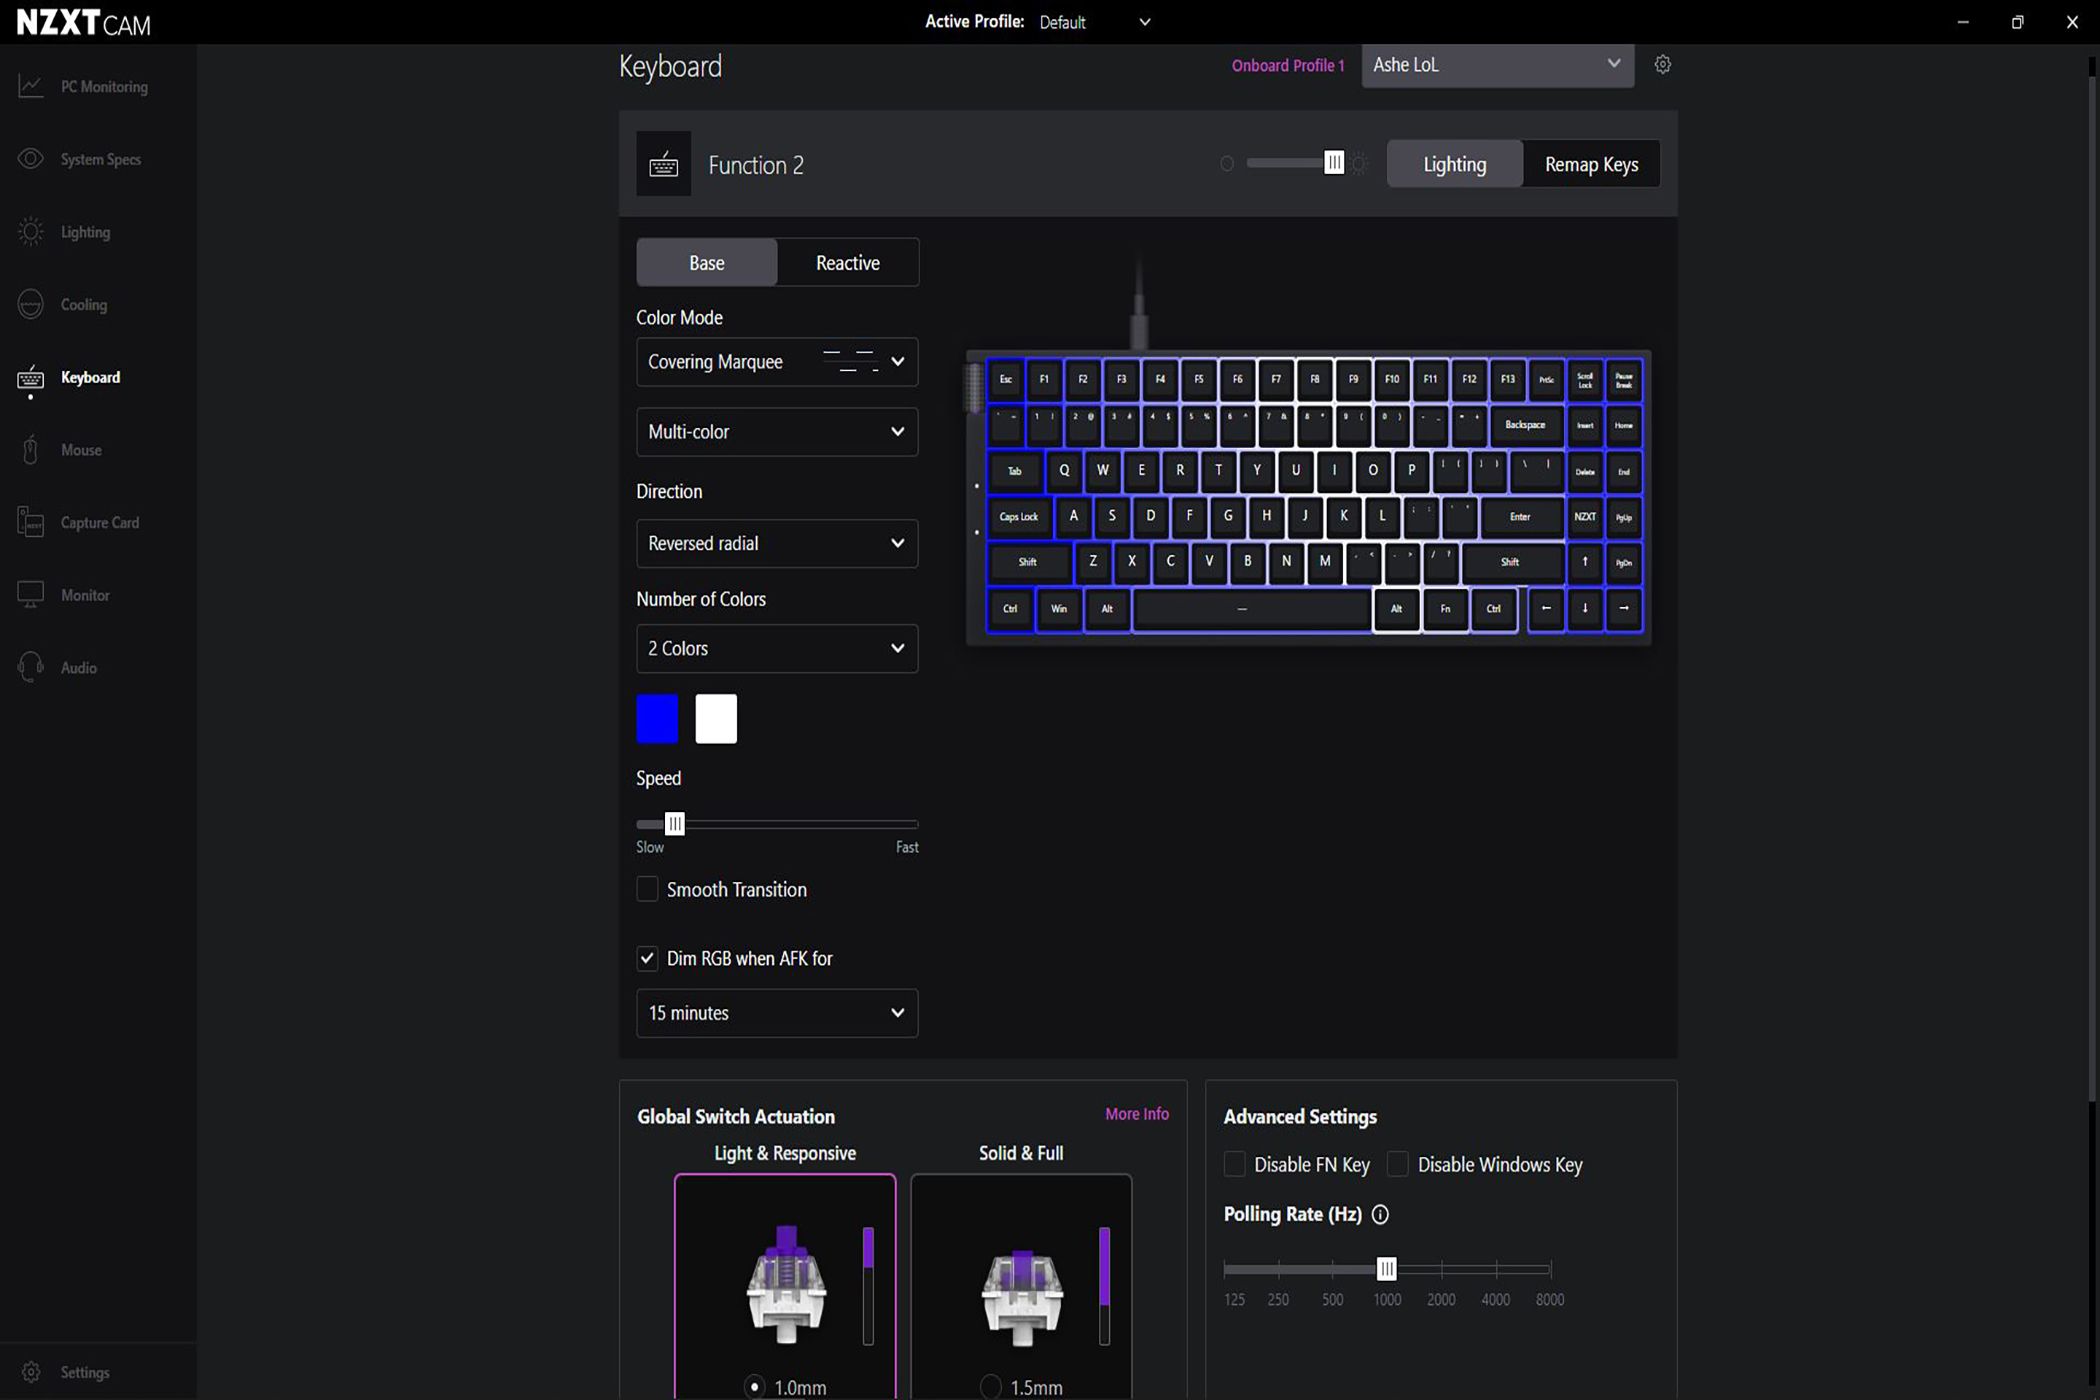Go to System Specs menu item
The height and width of the screenshot is (1400, 2100).
[x=100, y=160]
